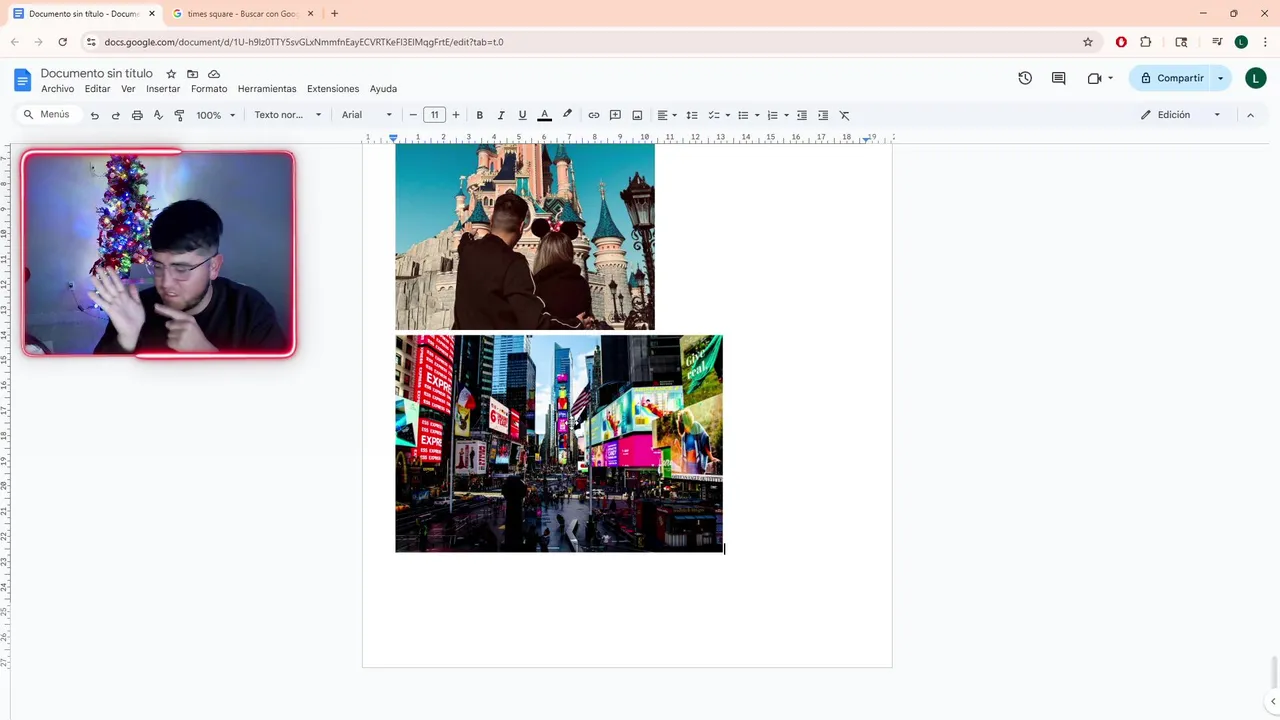
Task: Go to Docs home via blue logo
Action: (22, 80)
